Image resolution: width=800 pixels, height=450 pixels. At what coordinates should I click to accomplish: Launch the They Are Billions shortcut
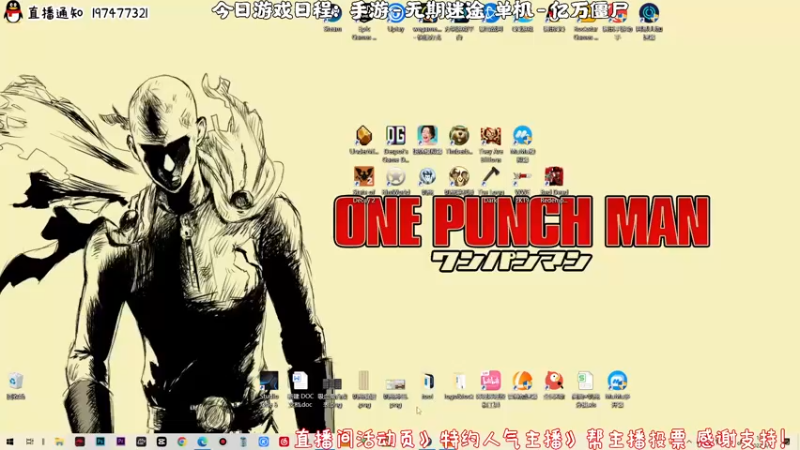[491, 144]
